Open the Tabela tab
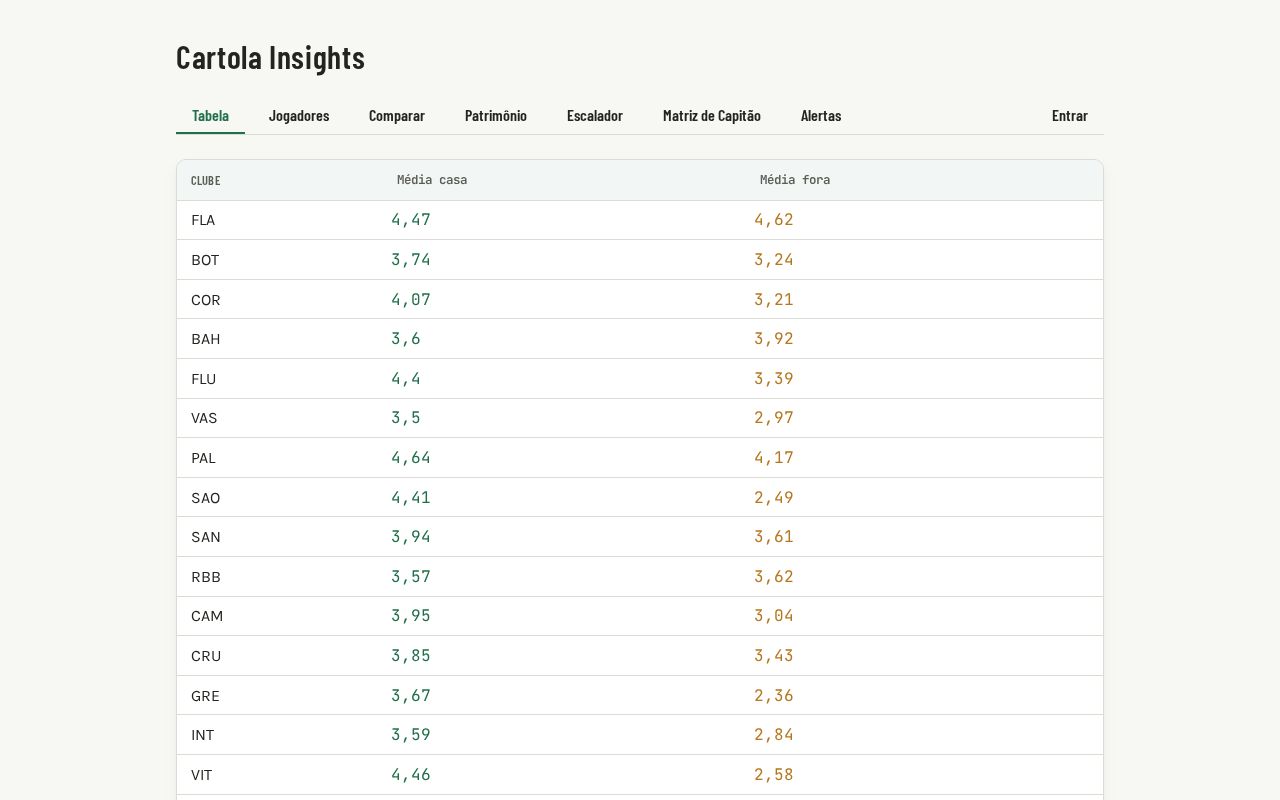The height and width of the screenshot is (800, 1280). tap(210, 116)
